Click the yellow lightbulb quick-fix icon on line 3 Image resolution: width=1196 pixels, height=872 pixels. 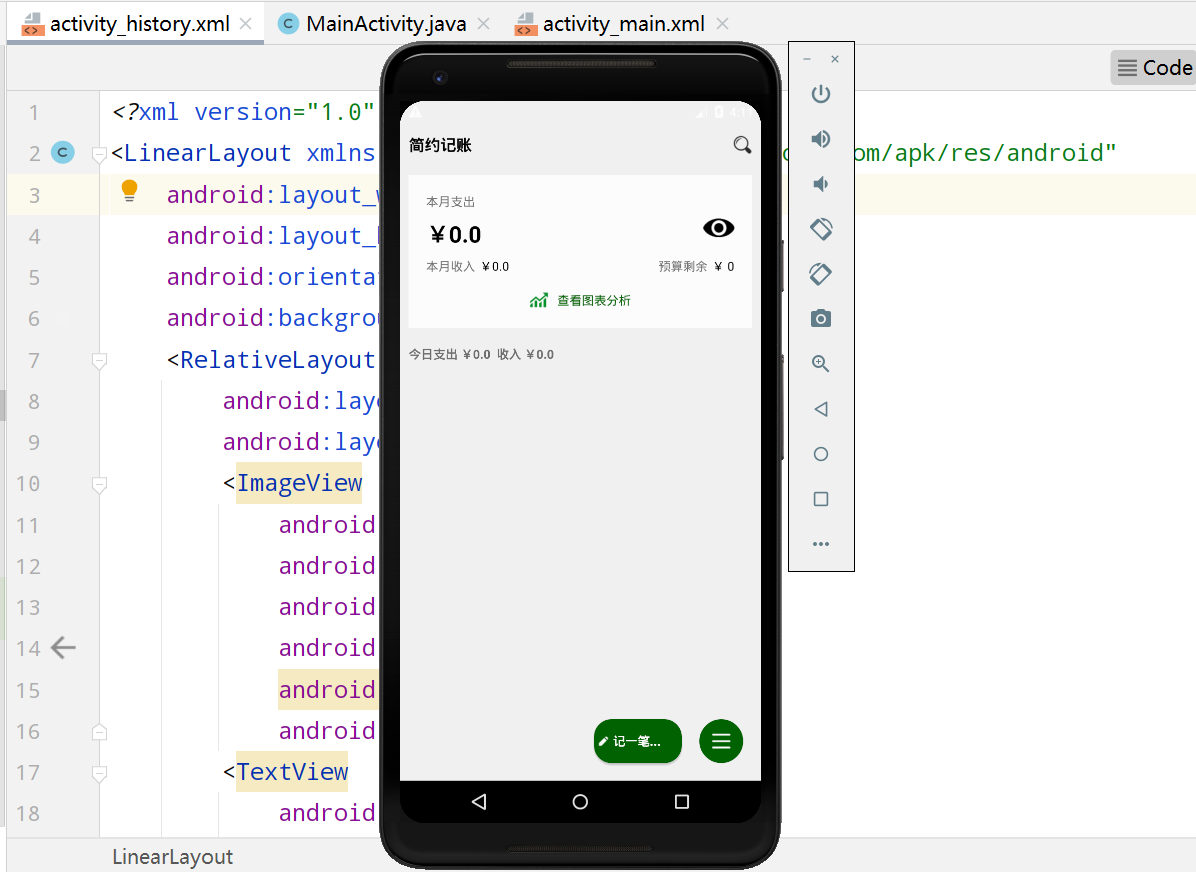(130, 191)
